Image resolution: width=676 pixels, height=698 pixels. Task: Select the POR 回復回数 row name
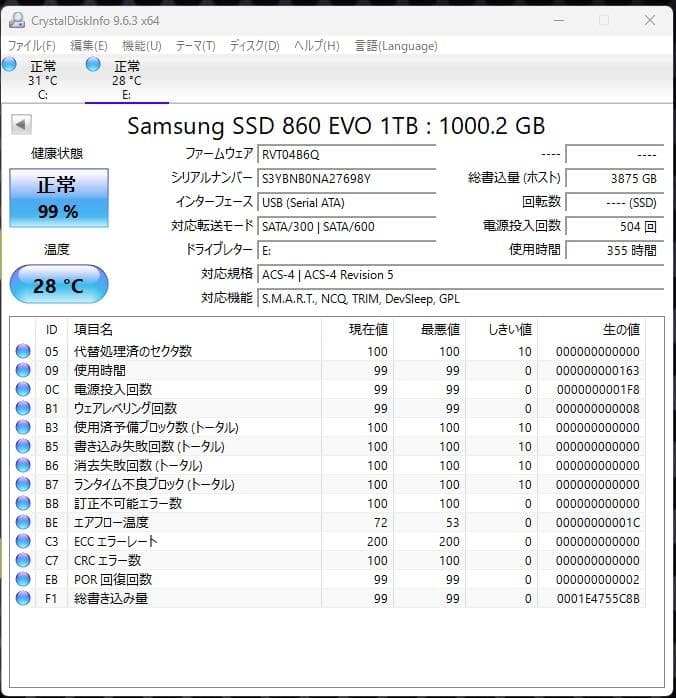pos(113,580)
